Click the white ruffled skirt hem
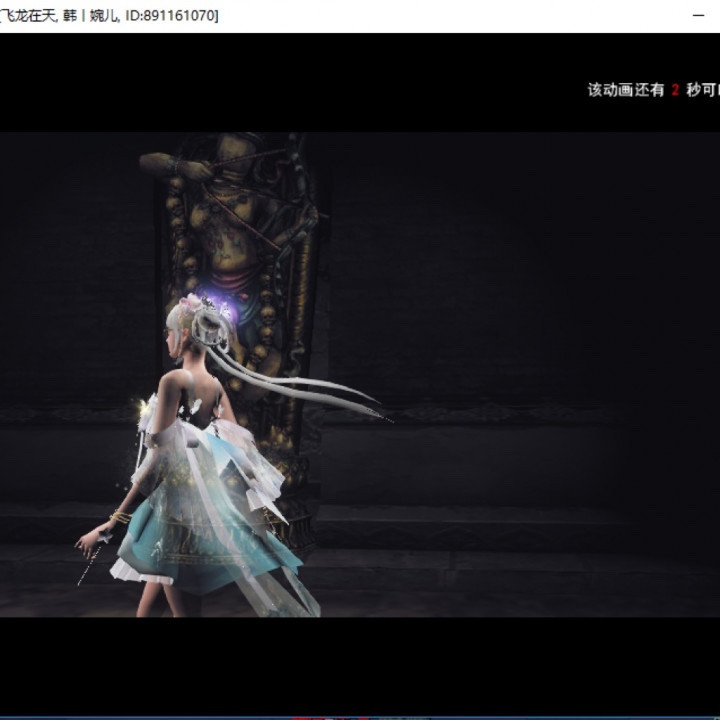 point(135,572)
